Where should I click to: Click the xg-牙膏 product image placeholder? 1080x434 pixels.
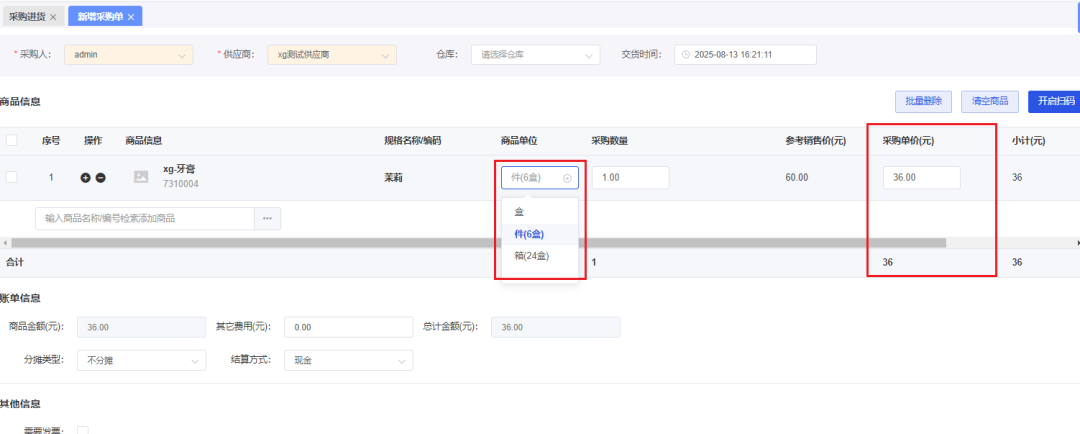click(141, 177)
